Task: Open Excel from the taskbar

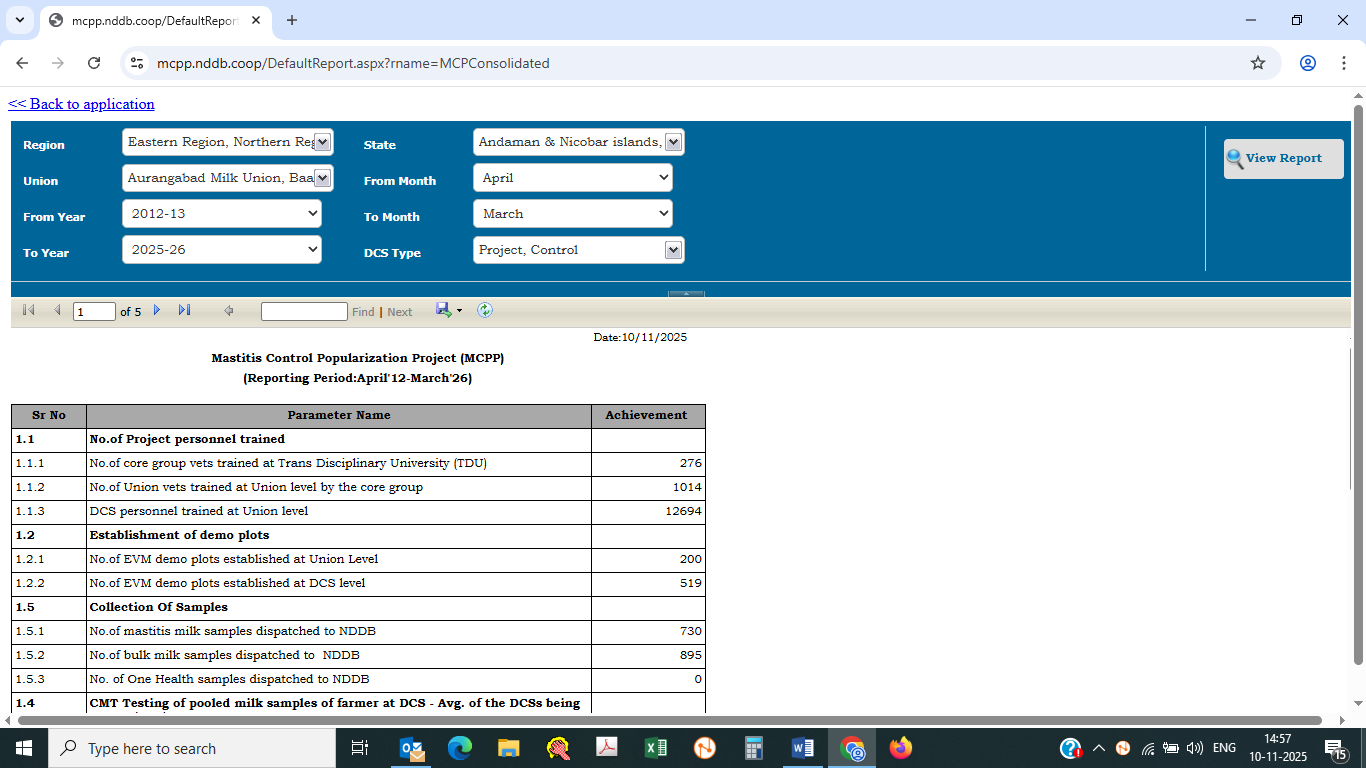Action: pos(656,748)
